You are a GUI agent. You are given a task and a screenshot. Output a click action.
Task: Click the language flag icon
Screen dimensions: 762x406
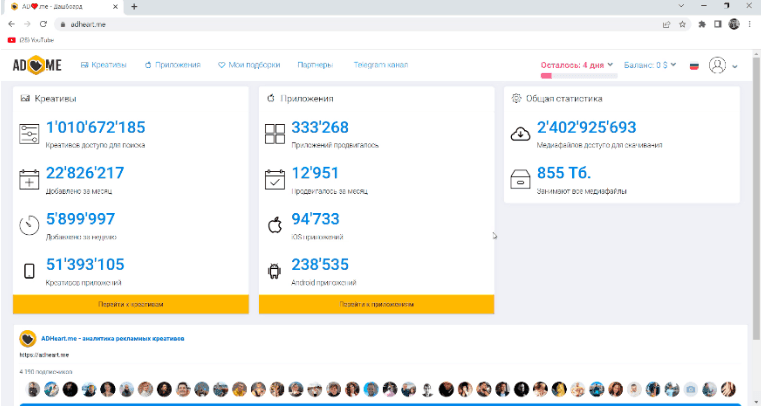coord(694,66)
